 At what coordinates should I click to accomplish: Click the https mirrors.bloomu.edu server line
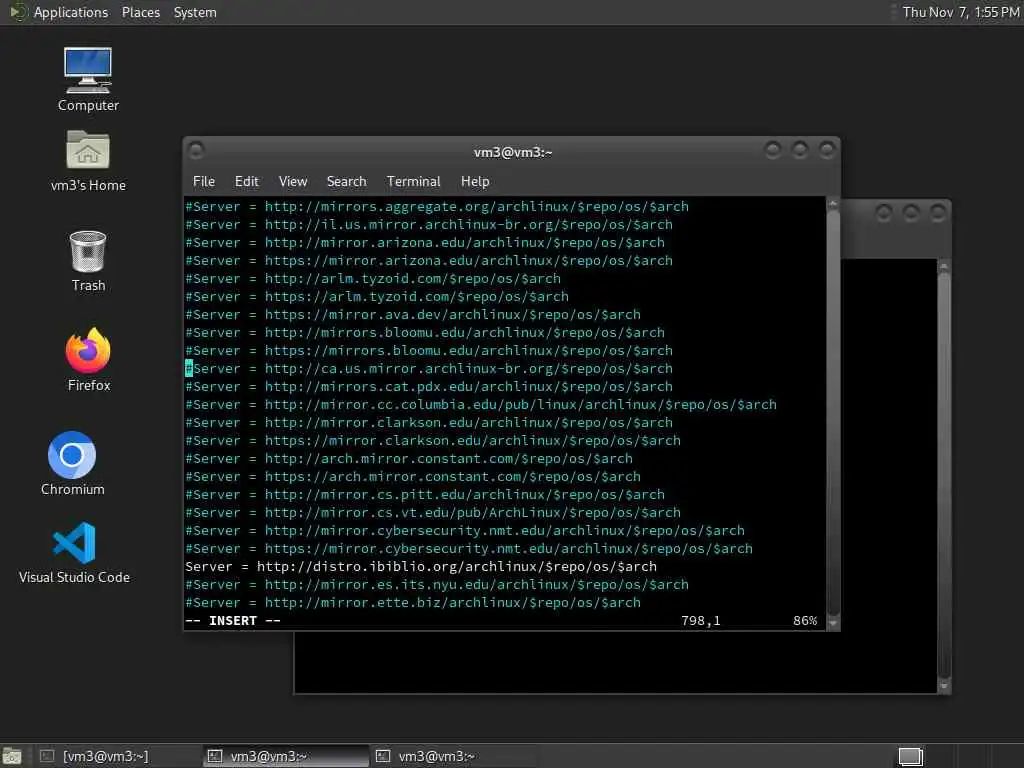429,351
